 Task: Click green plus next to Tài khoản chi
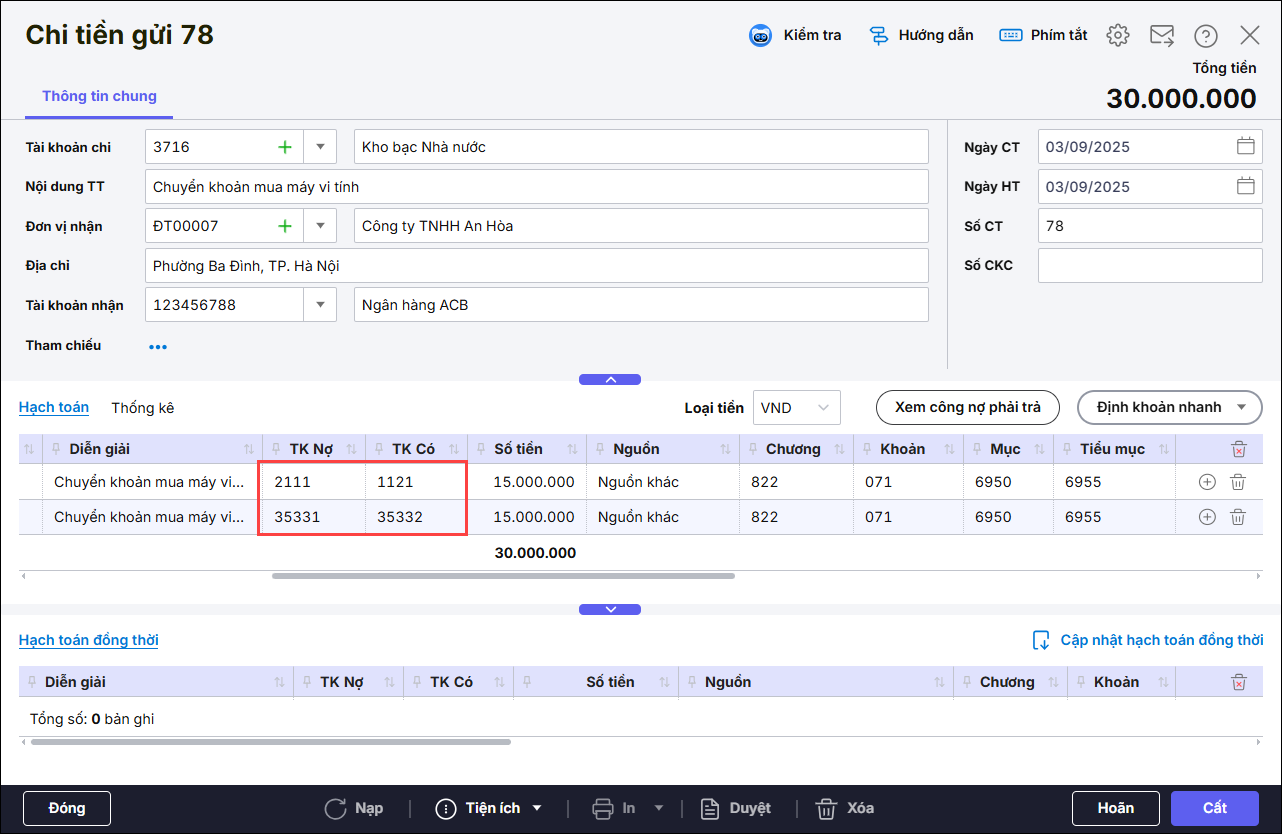(285, 147)
